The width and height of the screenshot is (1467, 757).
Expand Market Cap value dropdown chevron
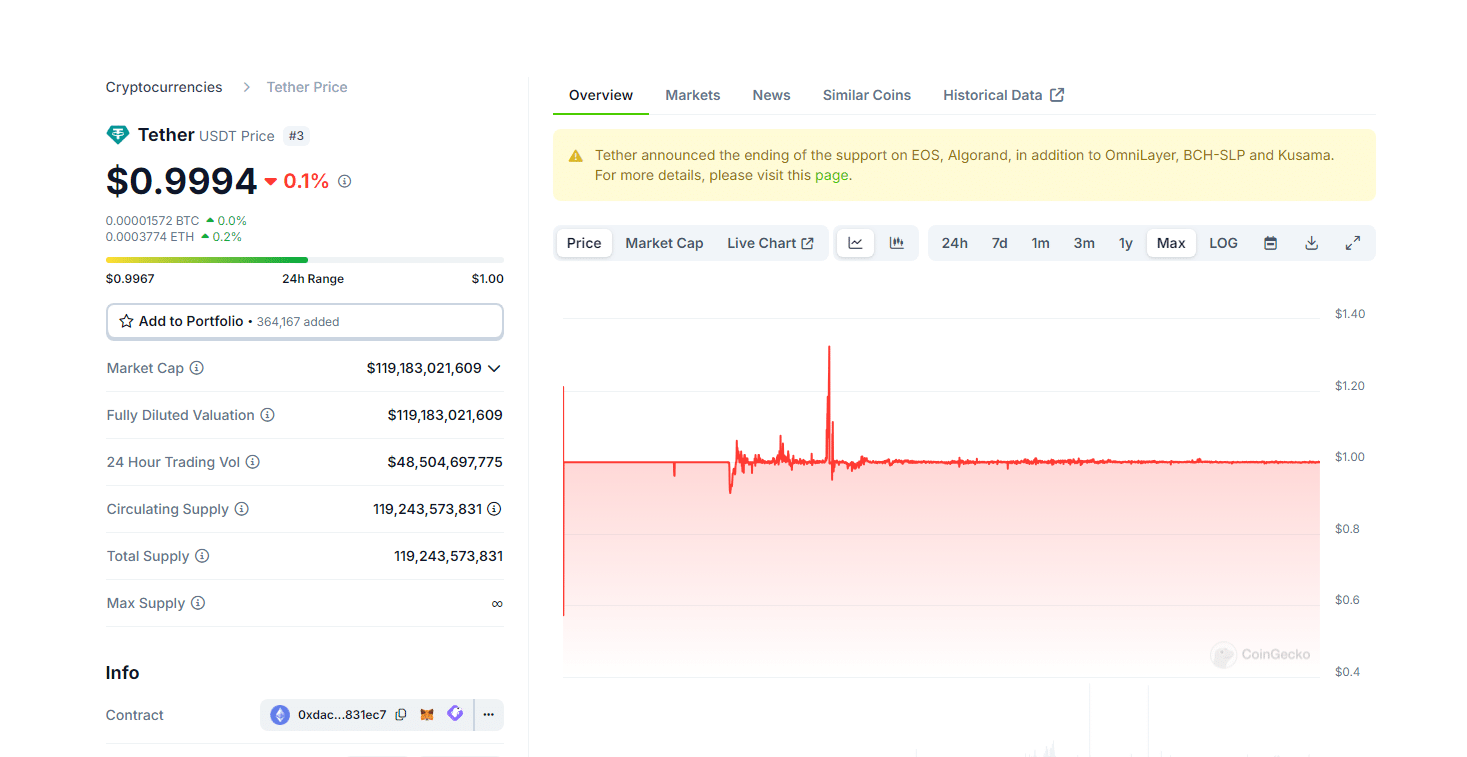point(494,368)
